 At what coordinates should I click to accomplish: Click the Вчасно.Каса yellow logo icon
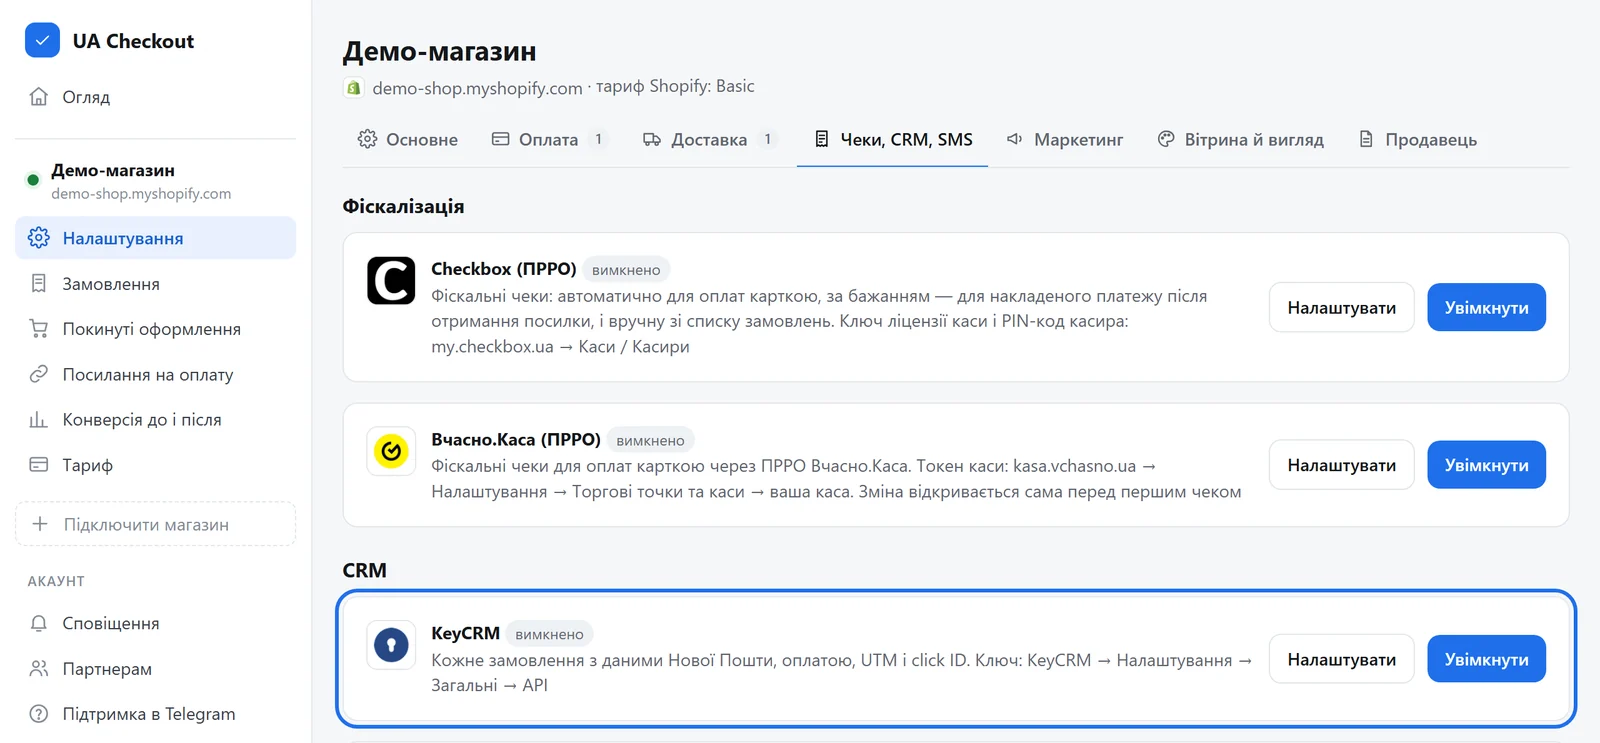click(x=391, y=452)
